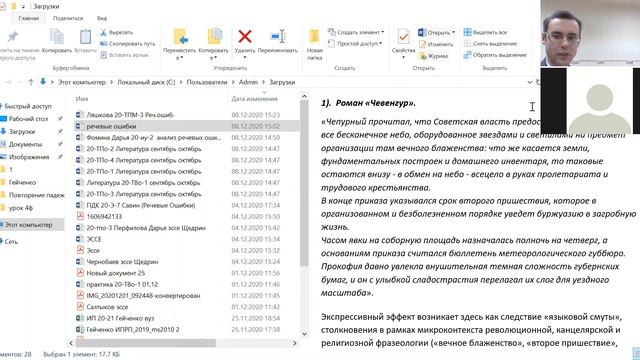640x360 pixels.
Task: Invert the selection with Обратить выделение
Action: click(495, 55)
